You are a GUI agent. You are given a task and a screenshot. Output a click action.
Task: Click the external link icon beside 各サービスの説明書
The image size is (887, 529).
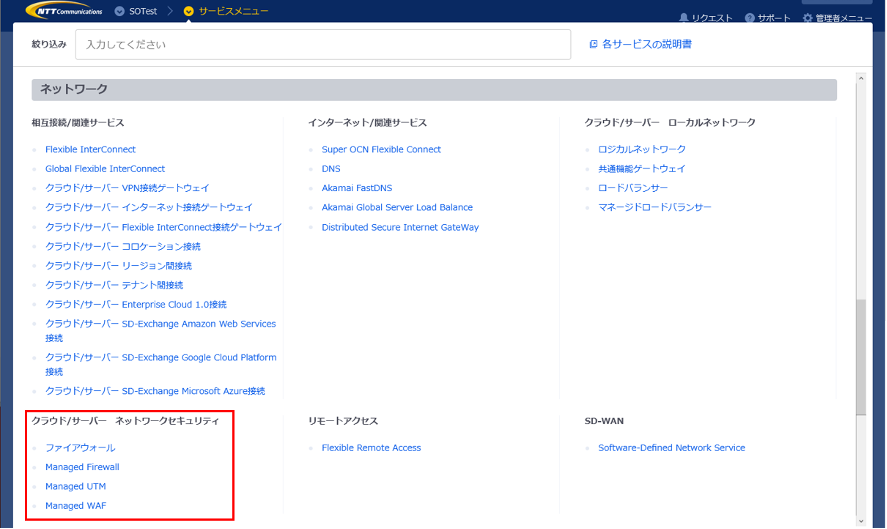[x=593, y=44]
